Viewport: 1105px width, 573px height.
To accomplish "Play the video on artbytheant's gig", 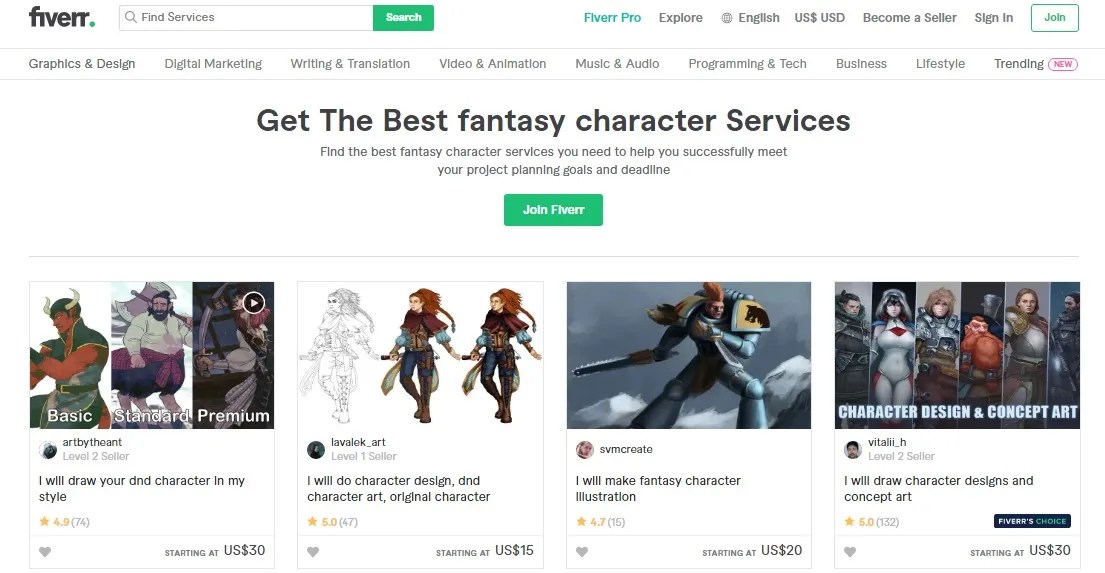I will pos(254,302).
